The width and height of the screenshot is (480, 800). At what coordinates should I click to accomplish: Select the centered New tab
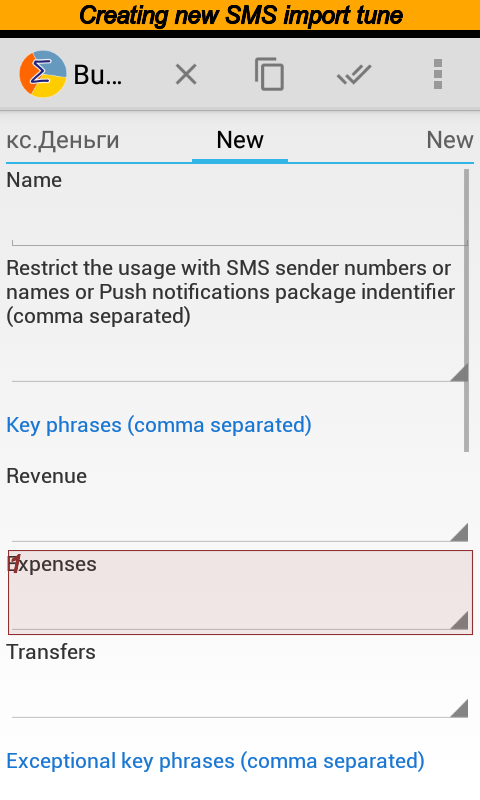pyautogui.click(x=240, y=140)
